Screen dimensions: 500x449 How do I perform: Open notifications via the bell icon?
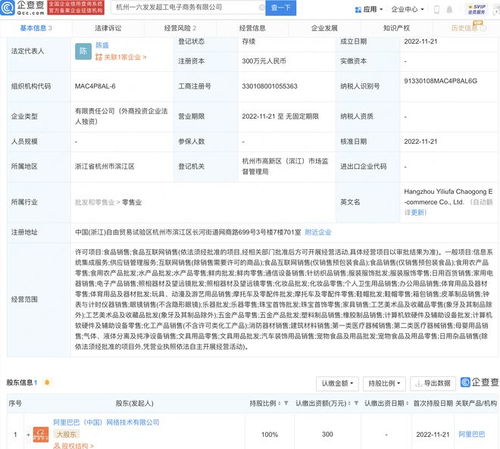(x=449, y=10)
